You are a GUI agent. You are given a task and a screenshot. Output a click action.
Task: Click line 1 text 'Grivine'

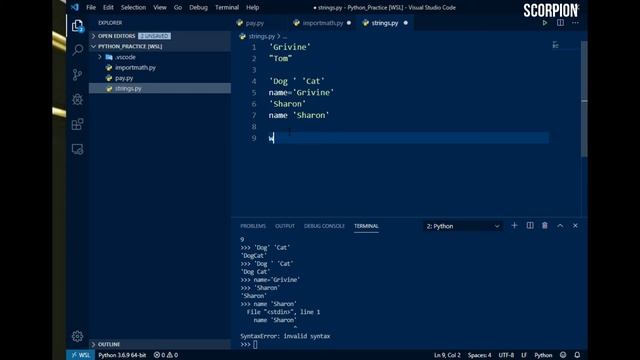[290, 47]
